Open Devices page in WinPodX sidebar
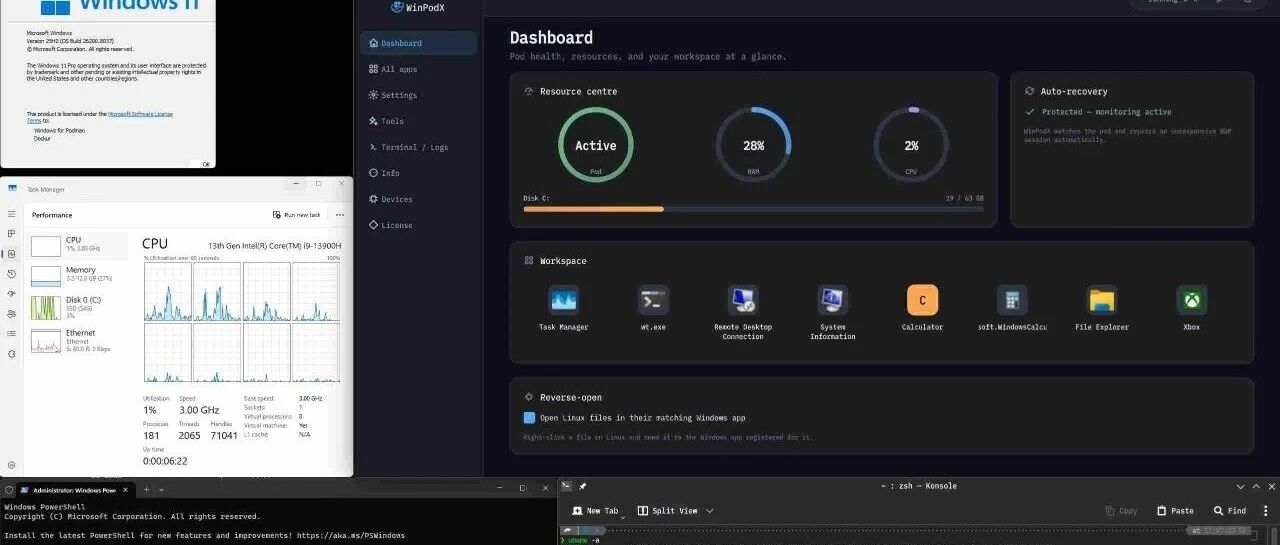The width and height of the screenshot is (1280, 545). point(419,199)
